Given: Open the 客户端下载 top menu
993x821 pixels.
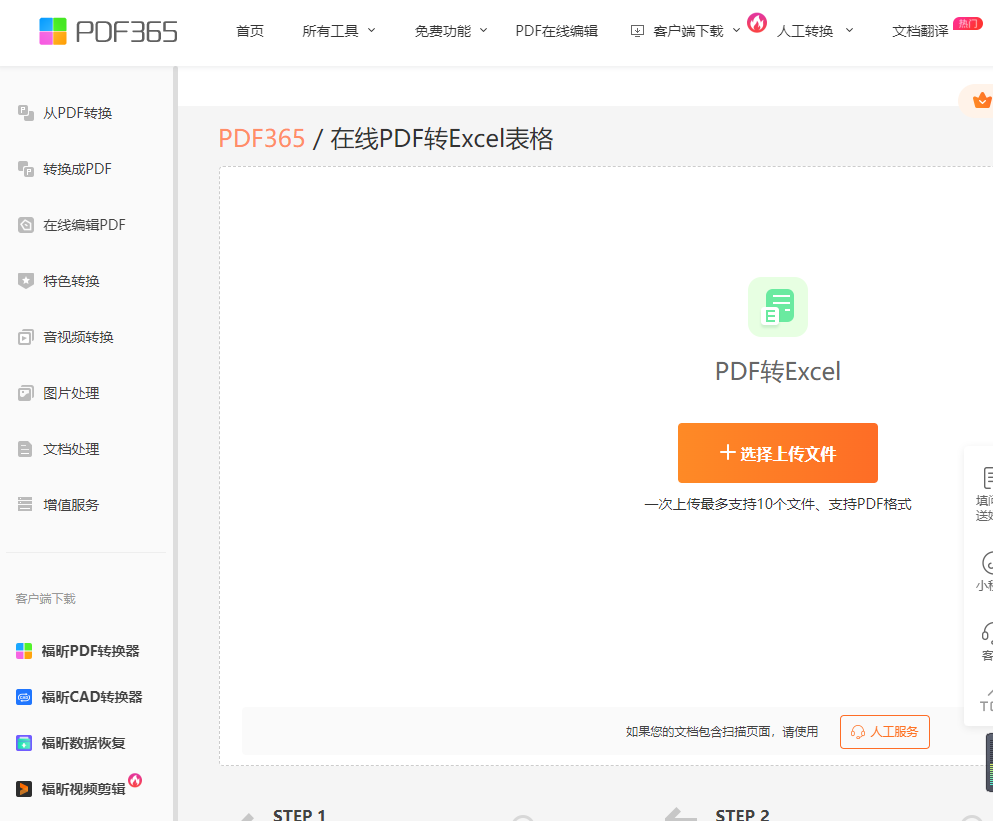Looking at the screenshot, I should coord(686,31).
